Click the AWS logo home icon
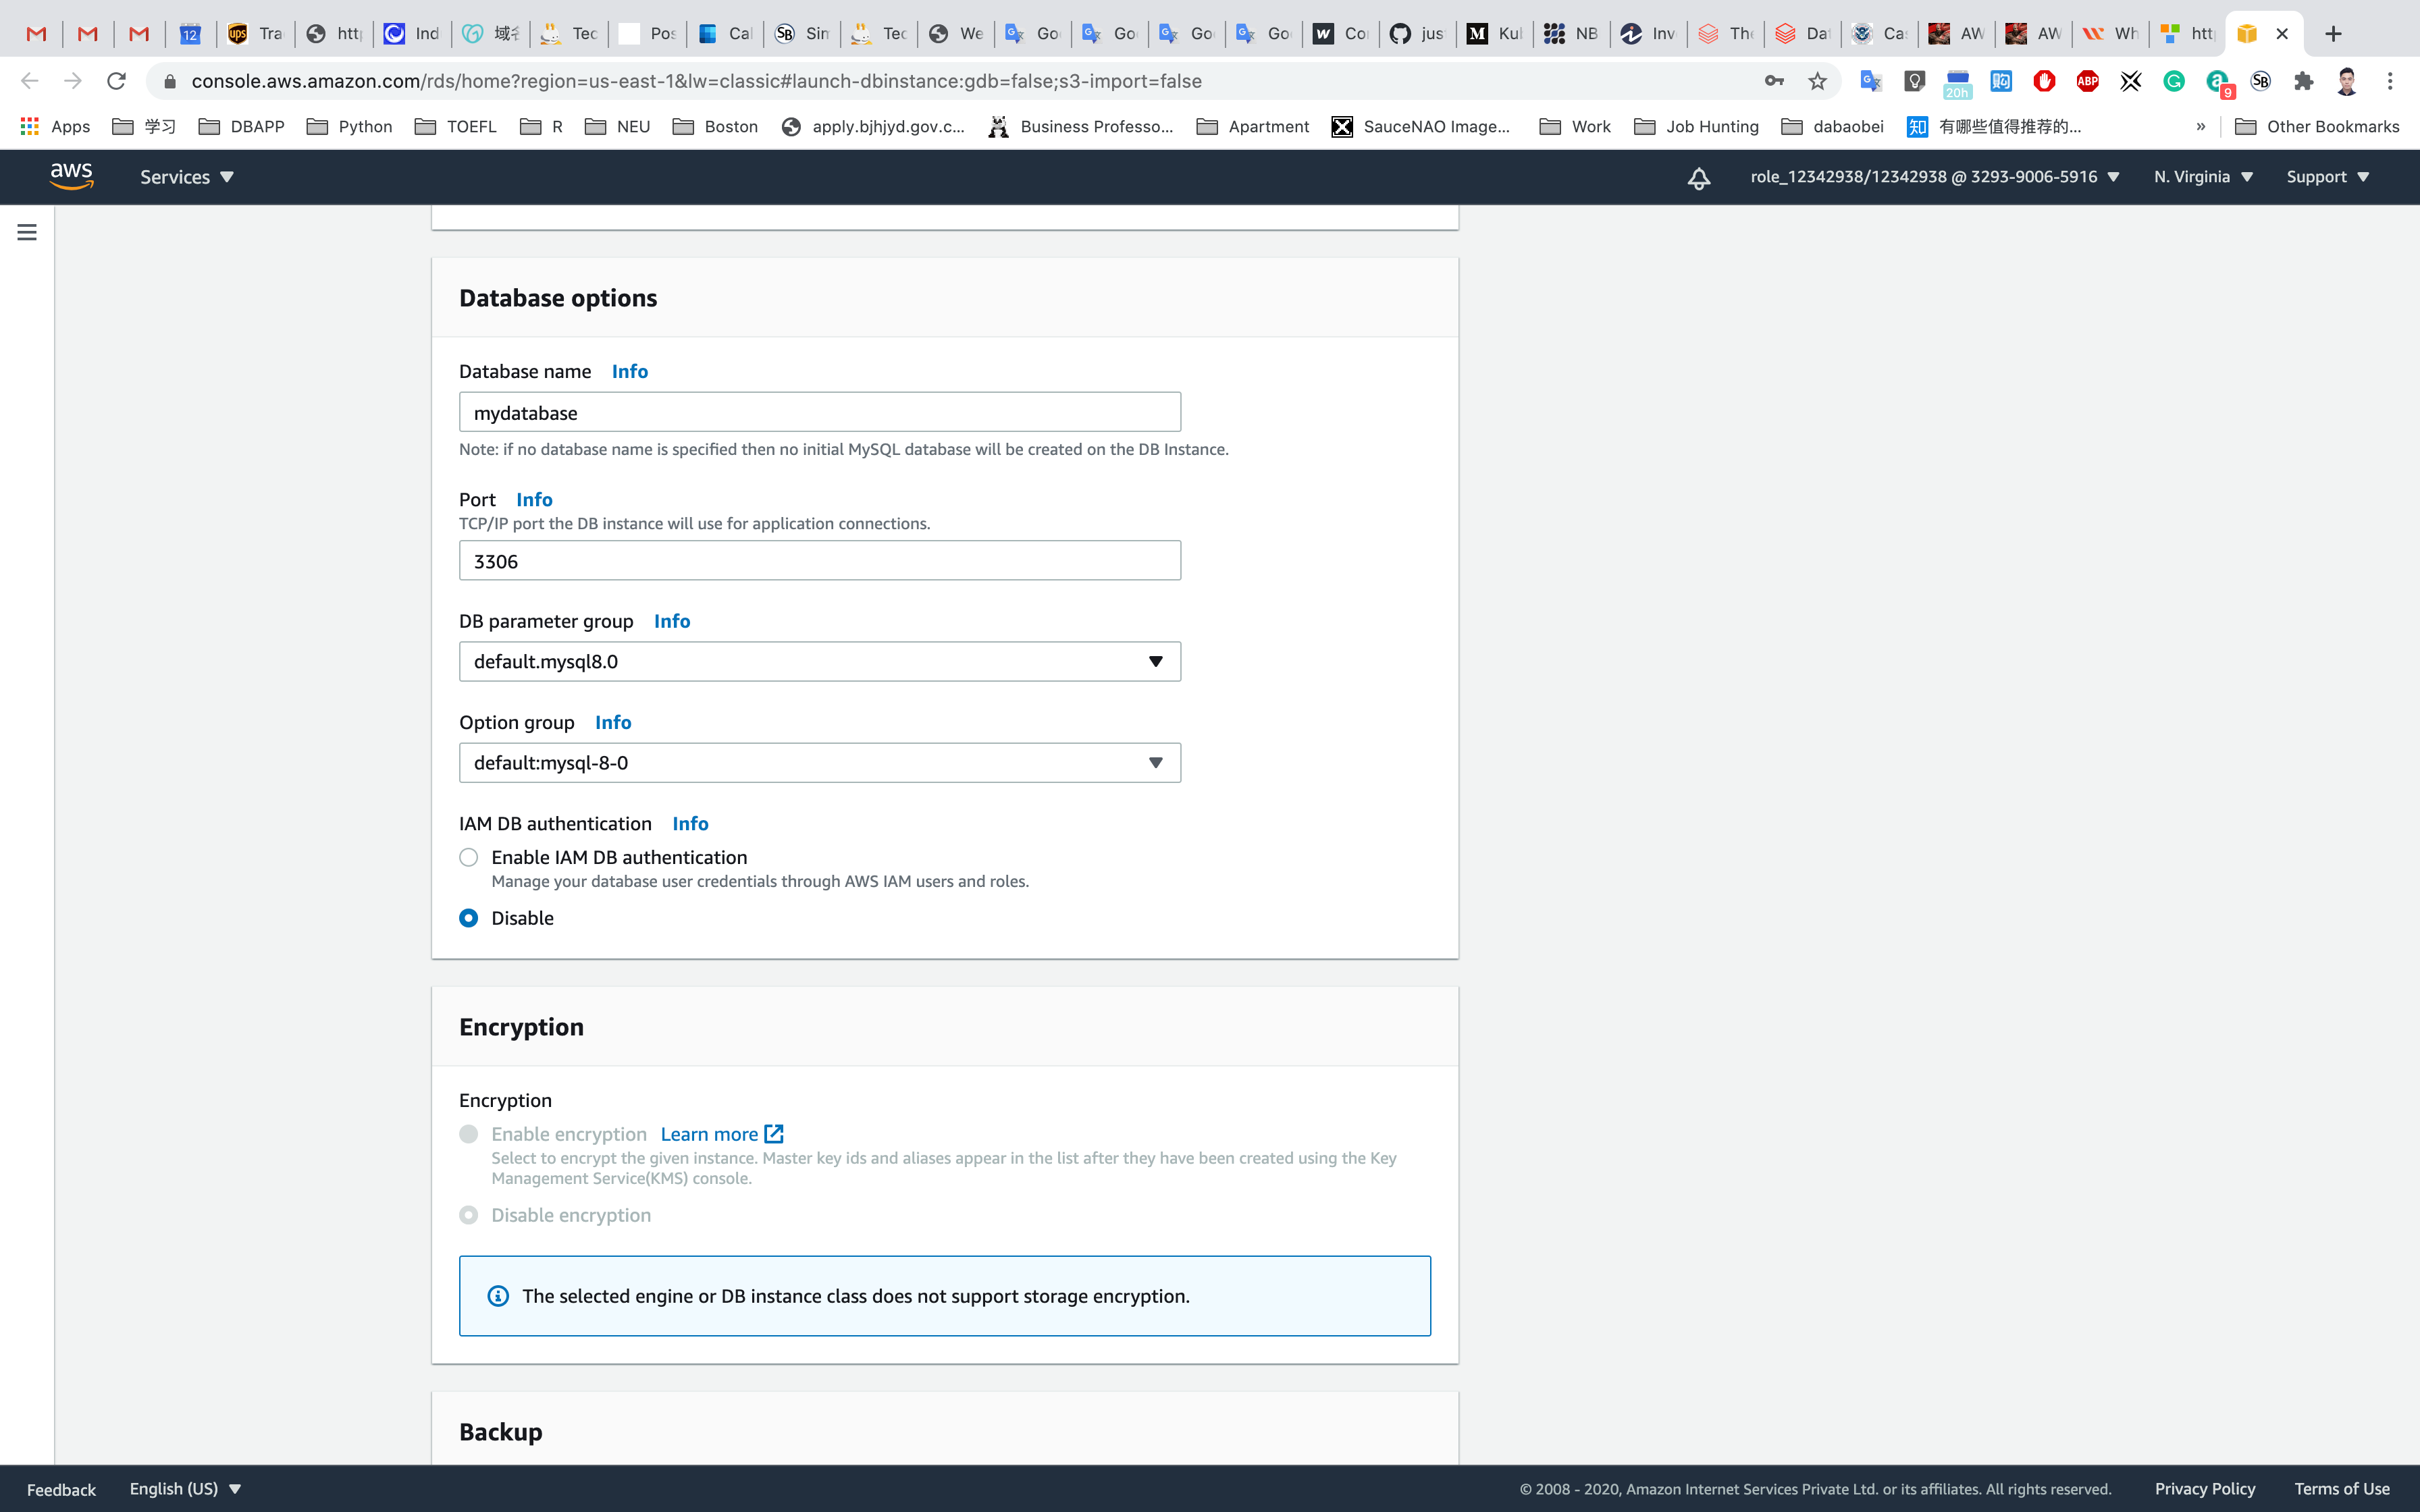 click(x=71, y=177)
